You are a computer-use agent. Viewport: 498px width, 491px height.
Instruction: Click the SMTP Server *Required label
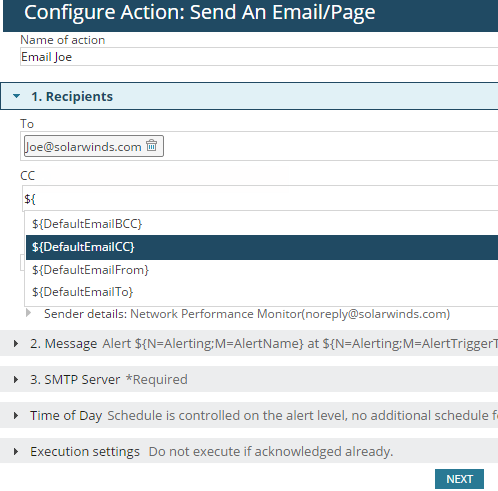[109, 379]
